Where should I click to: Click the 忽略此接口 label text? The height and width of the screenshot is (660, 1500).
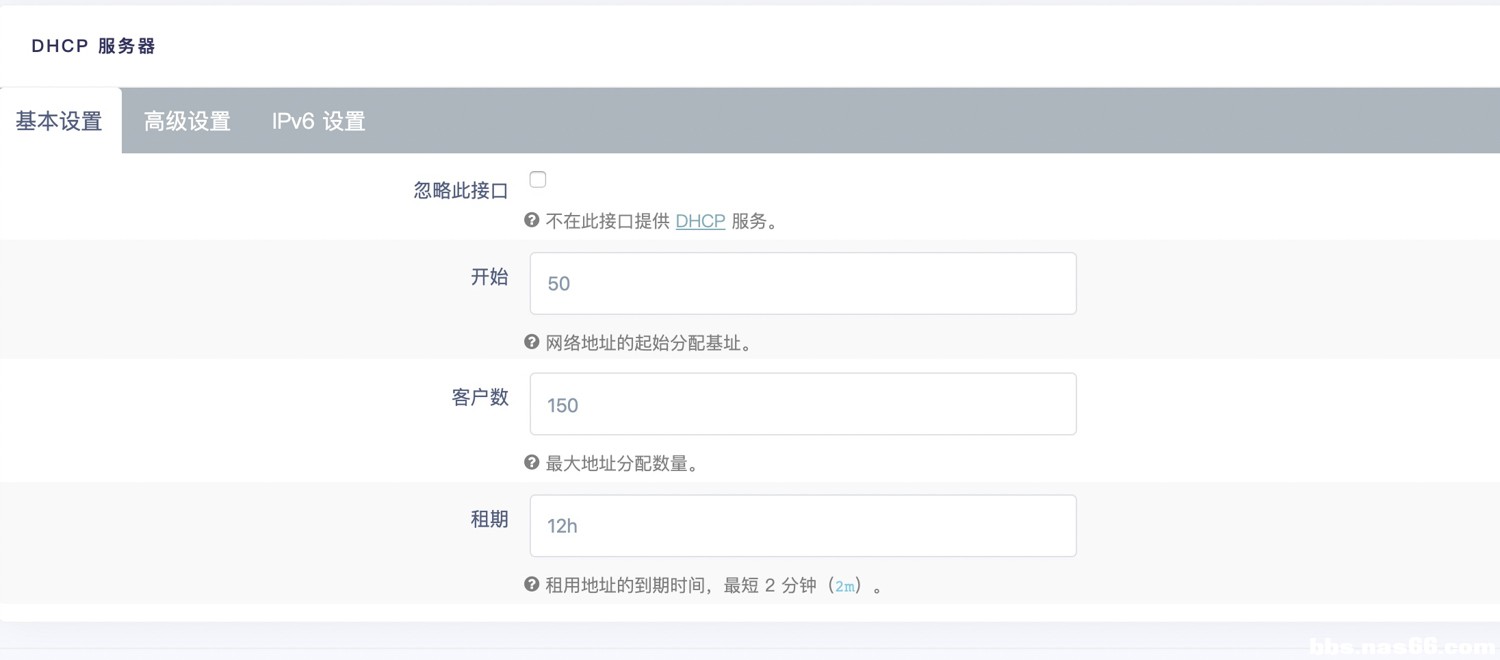[461, 190]
